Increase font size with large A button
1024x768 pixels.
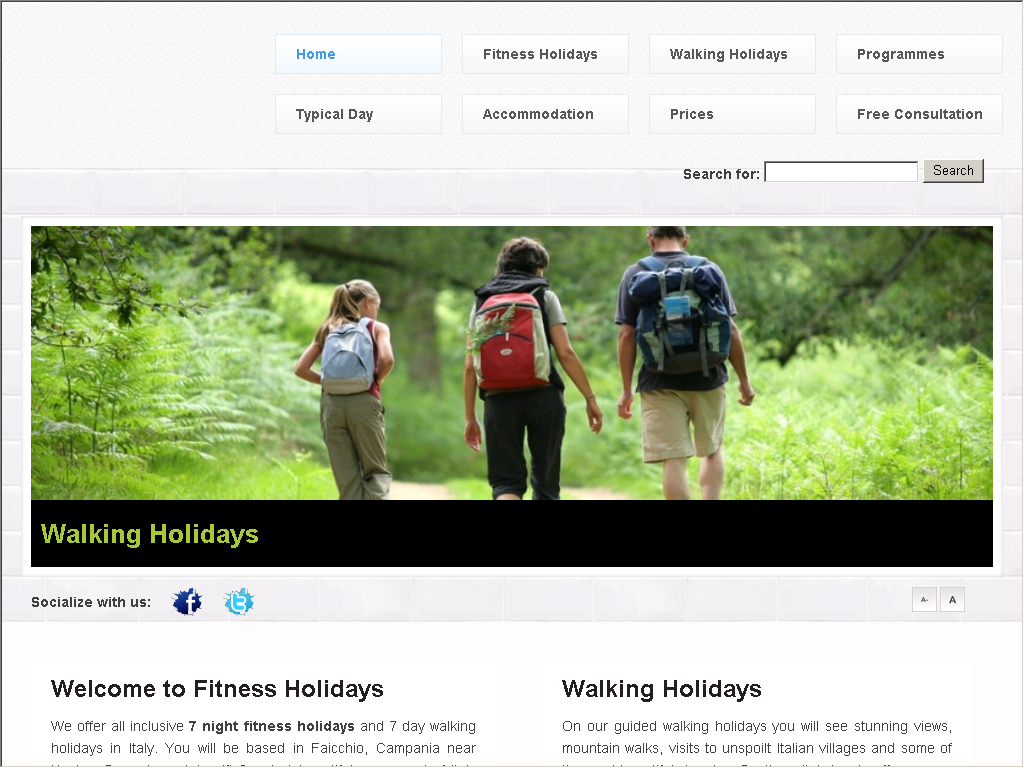pos(952,600)
